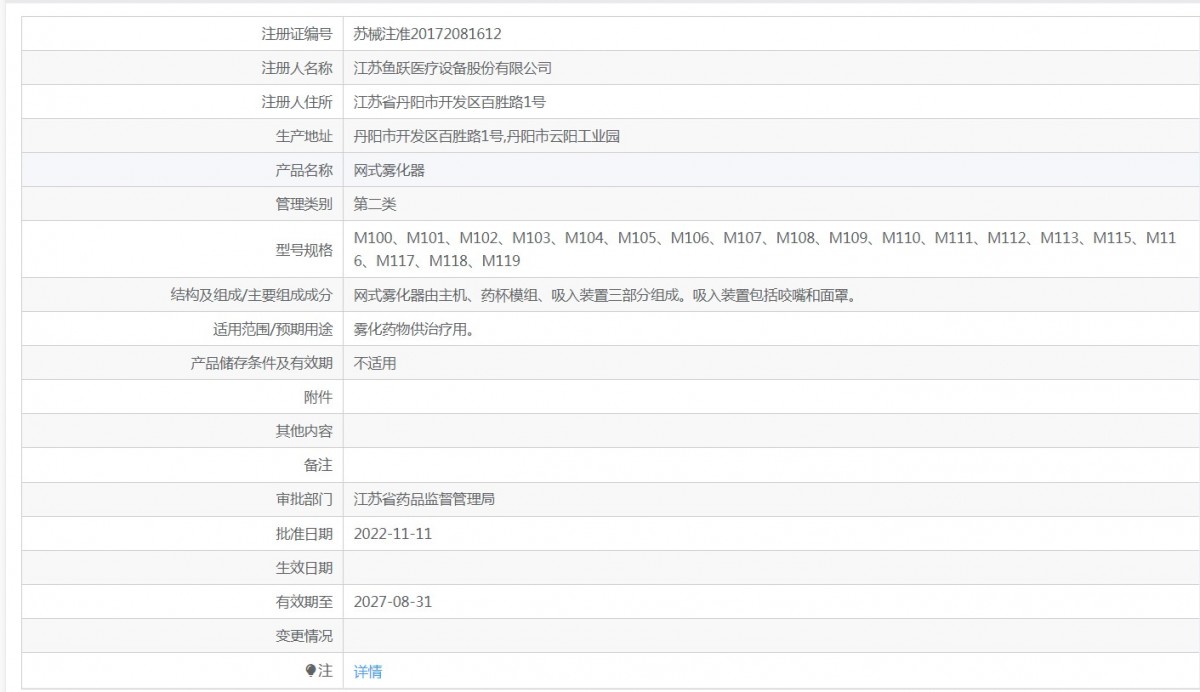Image resolution: width=1200 pixels, height=692 pixels.
Task: Click the 变更情况 label
Action: pyautogui.click(x=304, y=636)
